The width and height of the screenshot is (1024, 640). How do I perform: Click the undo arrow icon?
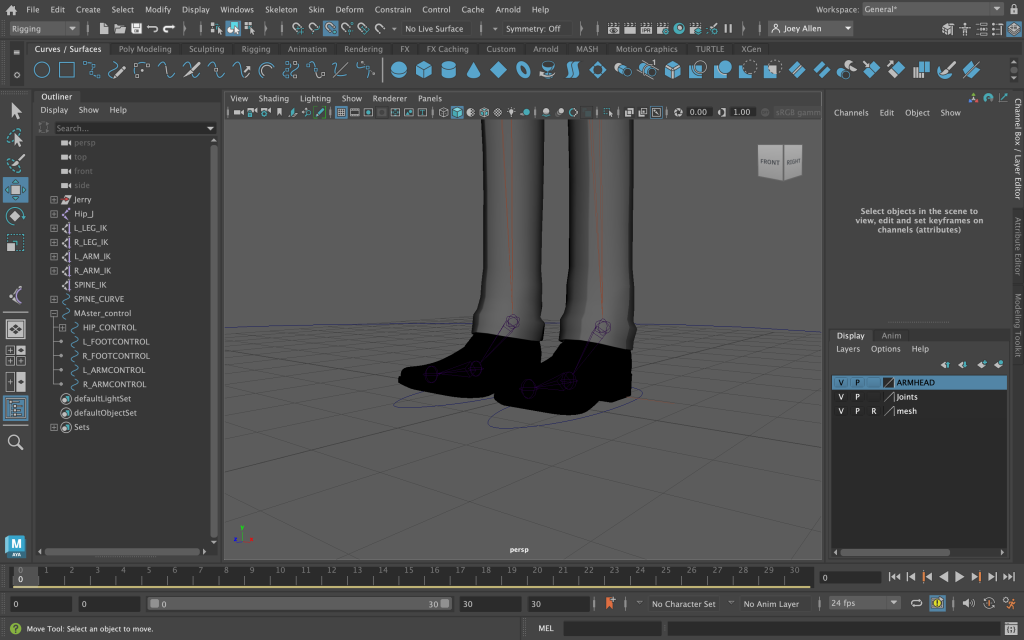(151, 29)
